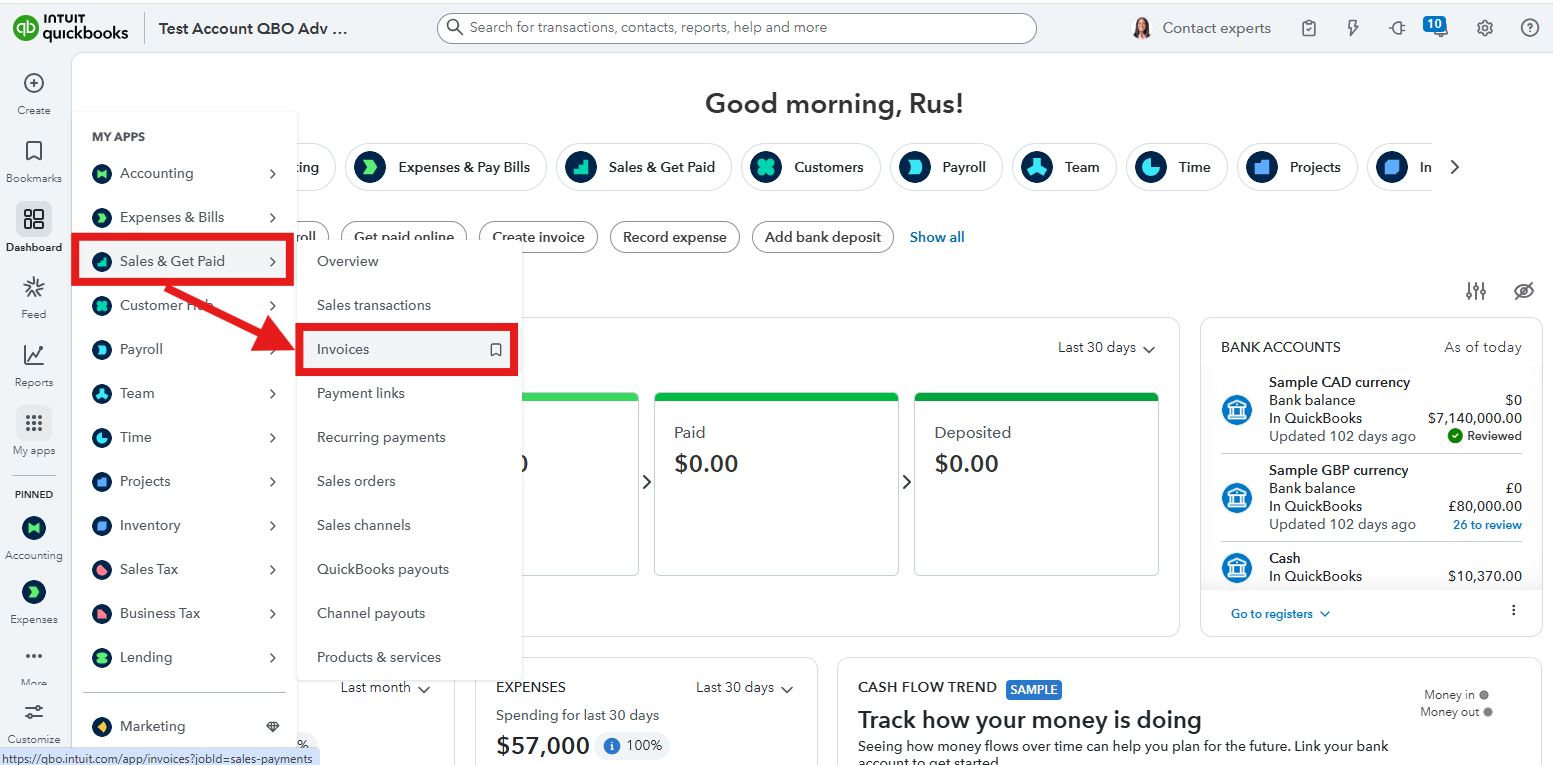
Task: Select Sales orders in submenu
Action: coord(356,482)
